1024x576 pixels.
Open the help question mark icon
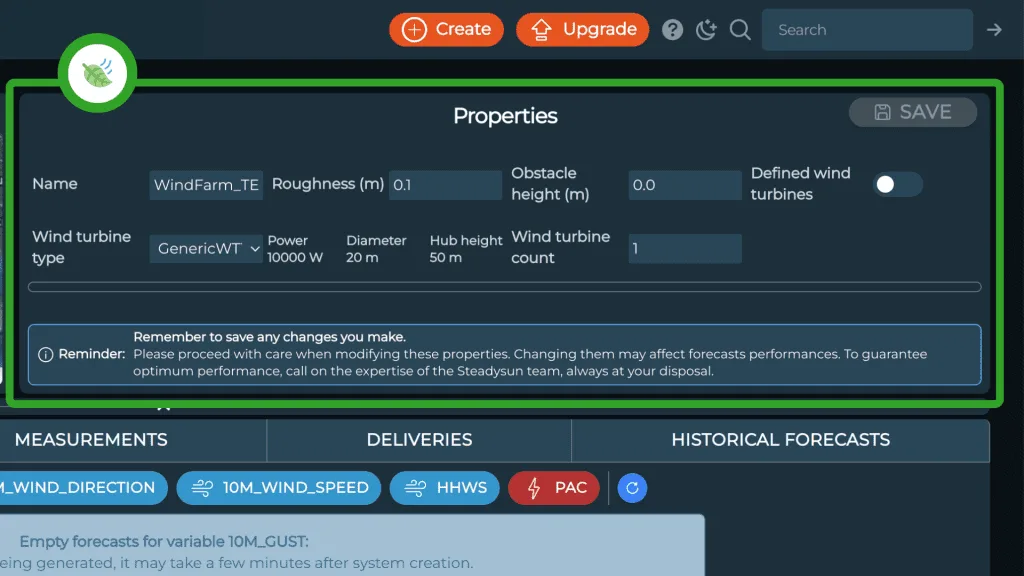pyautogui.click(x=672, y=29)
